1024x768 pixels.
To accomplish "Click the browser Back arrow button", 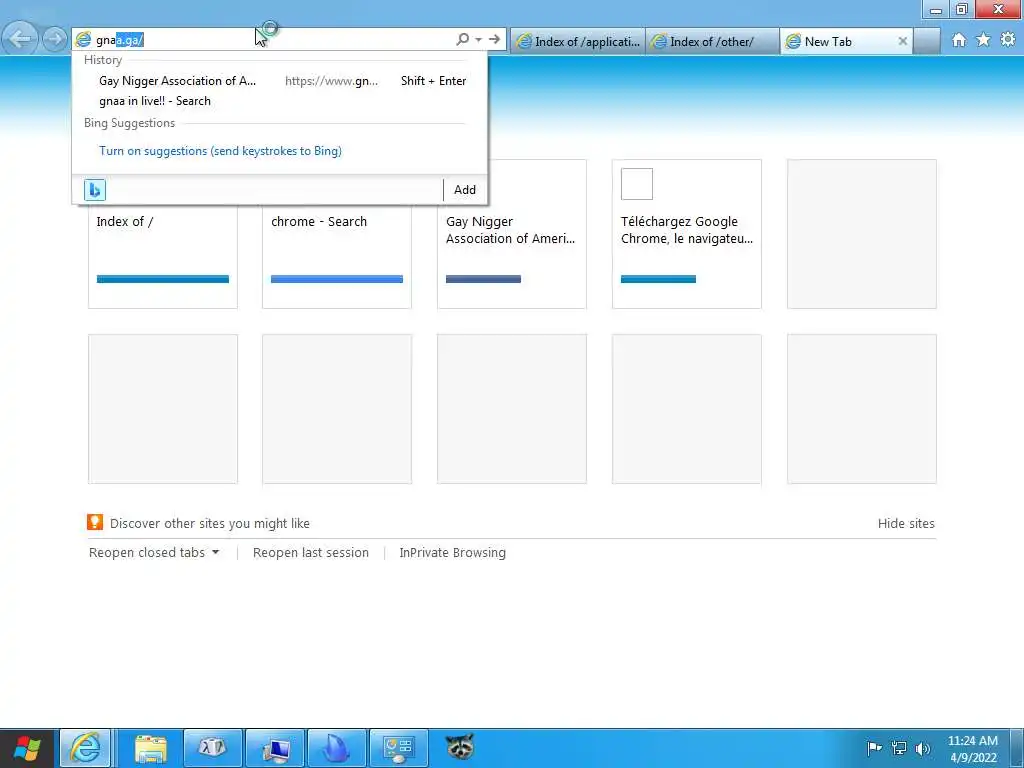I will click(x=20, y=39).
